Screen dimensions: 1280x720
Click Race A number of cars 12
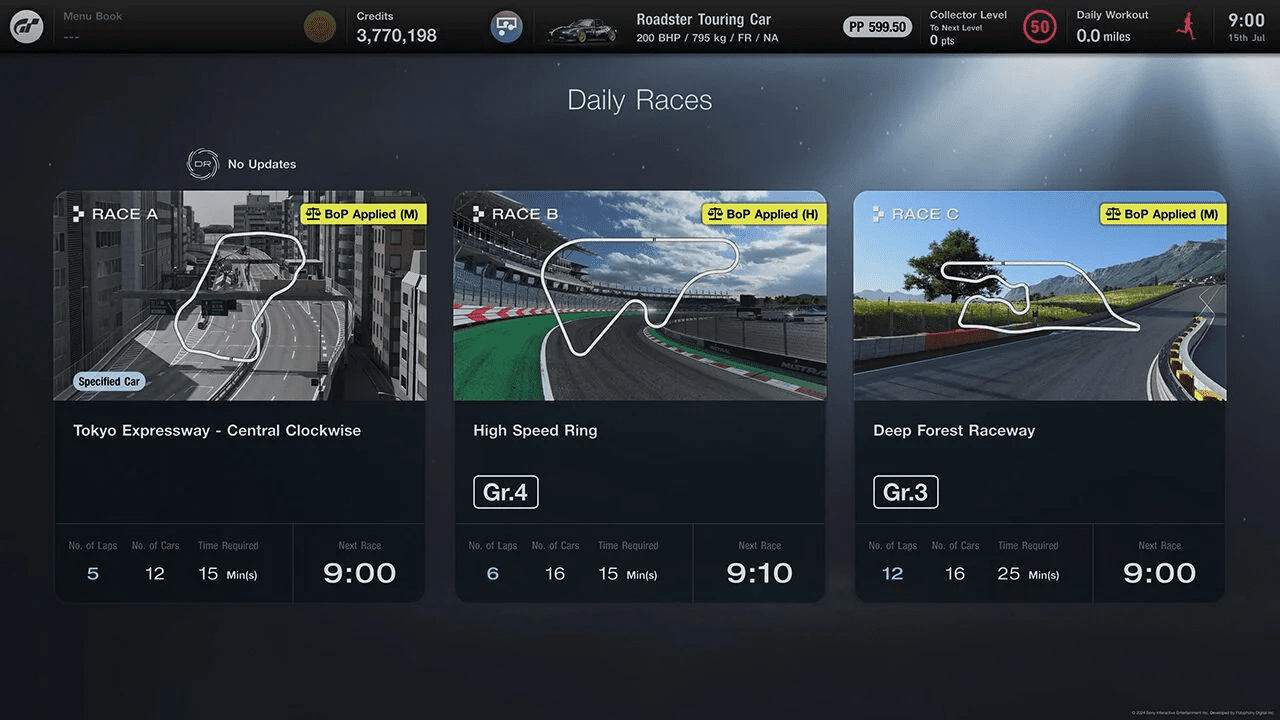[x=155, y=574]
